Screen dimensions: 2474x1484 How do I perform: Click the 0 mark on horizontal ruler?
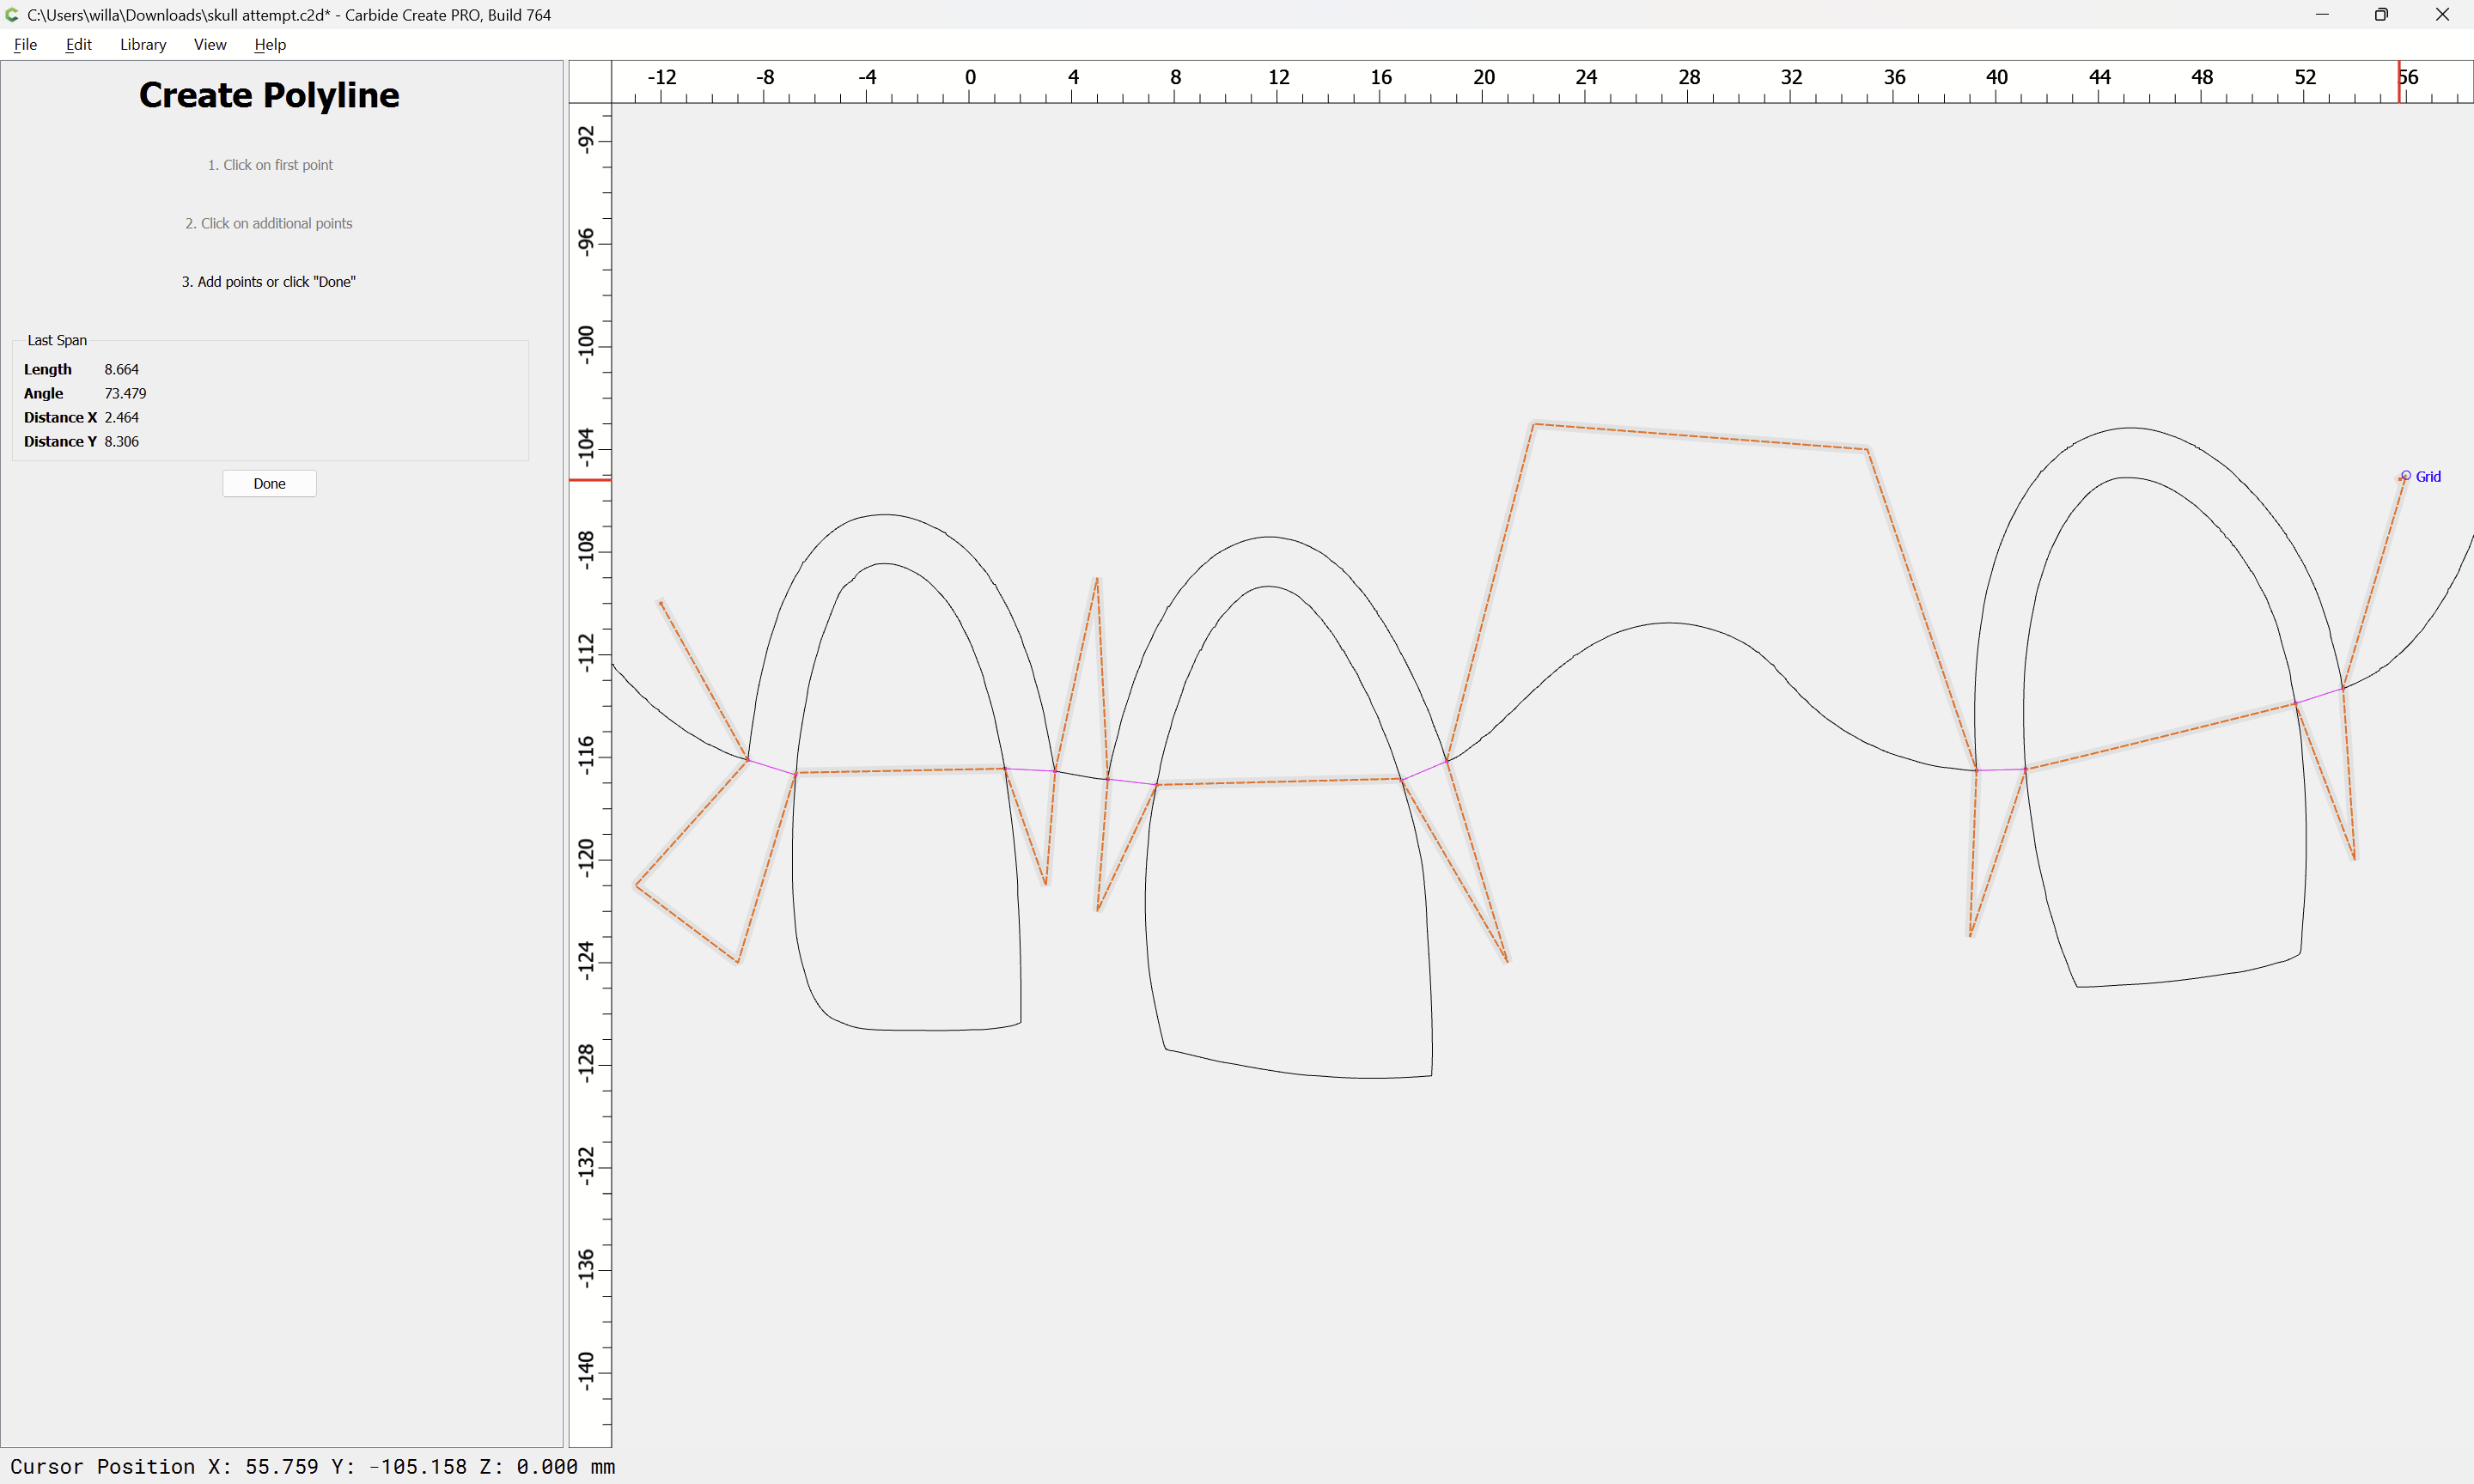pyautogui.click(x=969, y=78)
